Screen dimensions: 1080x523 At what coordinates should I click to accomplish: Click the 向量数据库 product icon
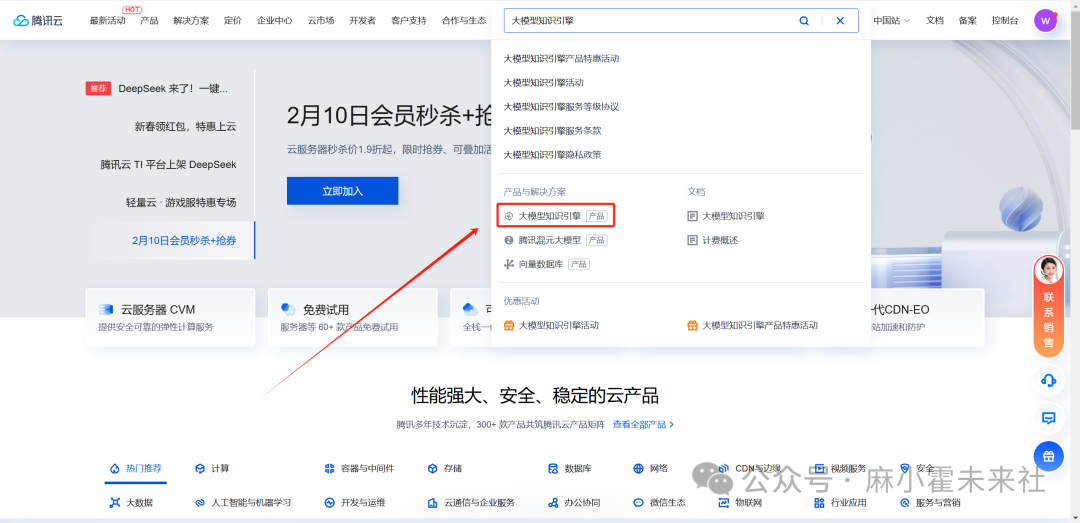[509, 265]
